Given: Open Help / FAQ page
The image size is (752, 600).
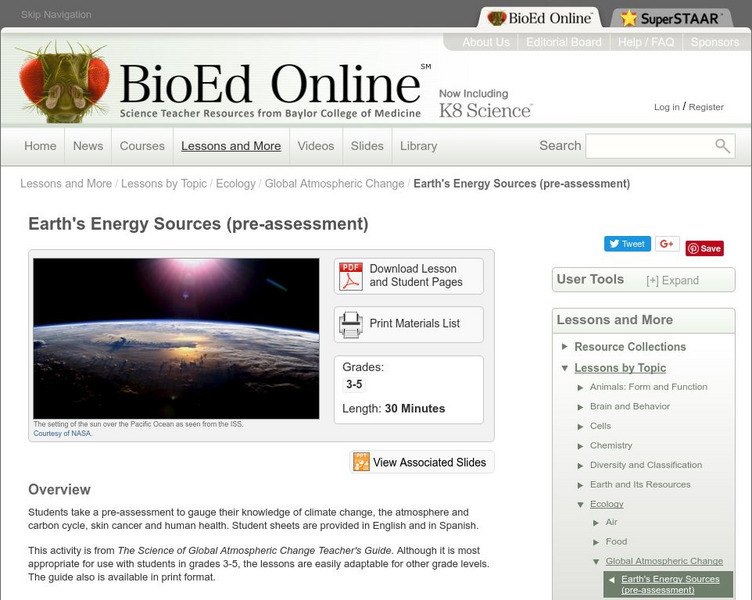Looking at the screenshot, I should [646, 42].
